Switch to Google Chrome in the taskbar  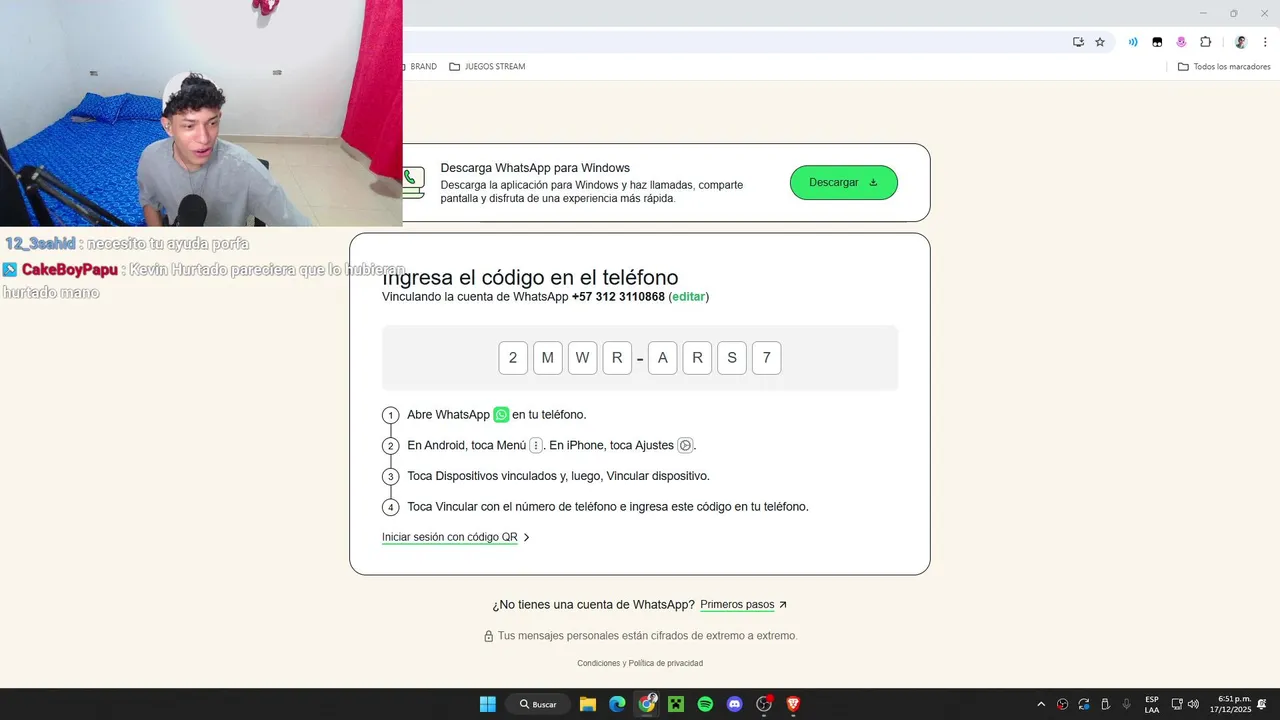(647, 704)
